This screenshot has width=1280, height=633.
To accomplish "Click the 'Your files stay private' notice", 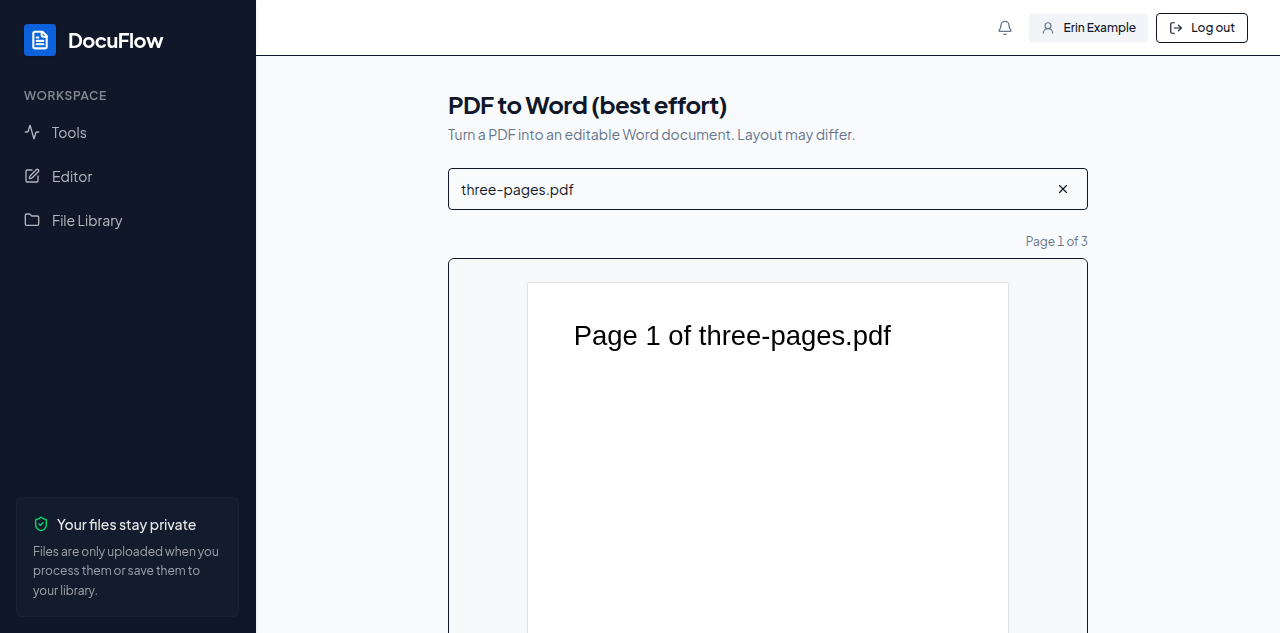I will coord(128,557).
